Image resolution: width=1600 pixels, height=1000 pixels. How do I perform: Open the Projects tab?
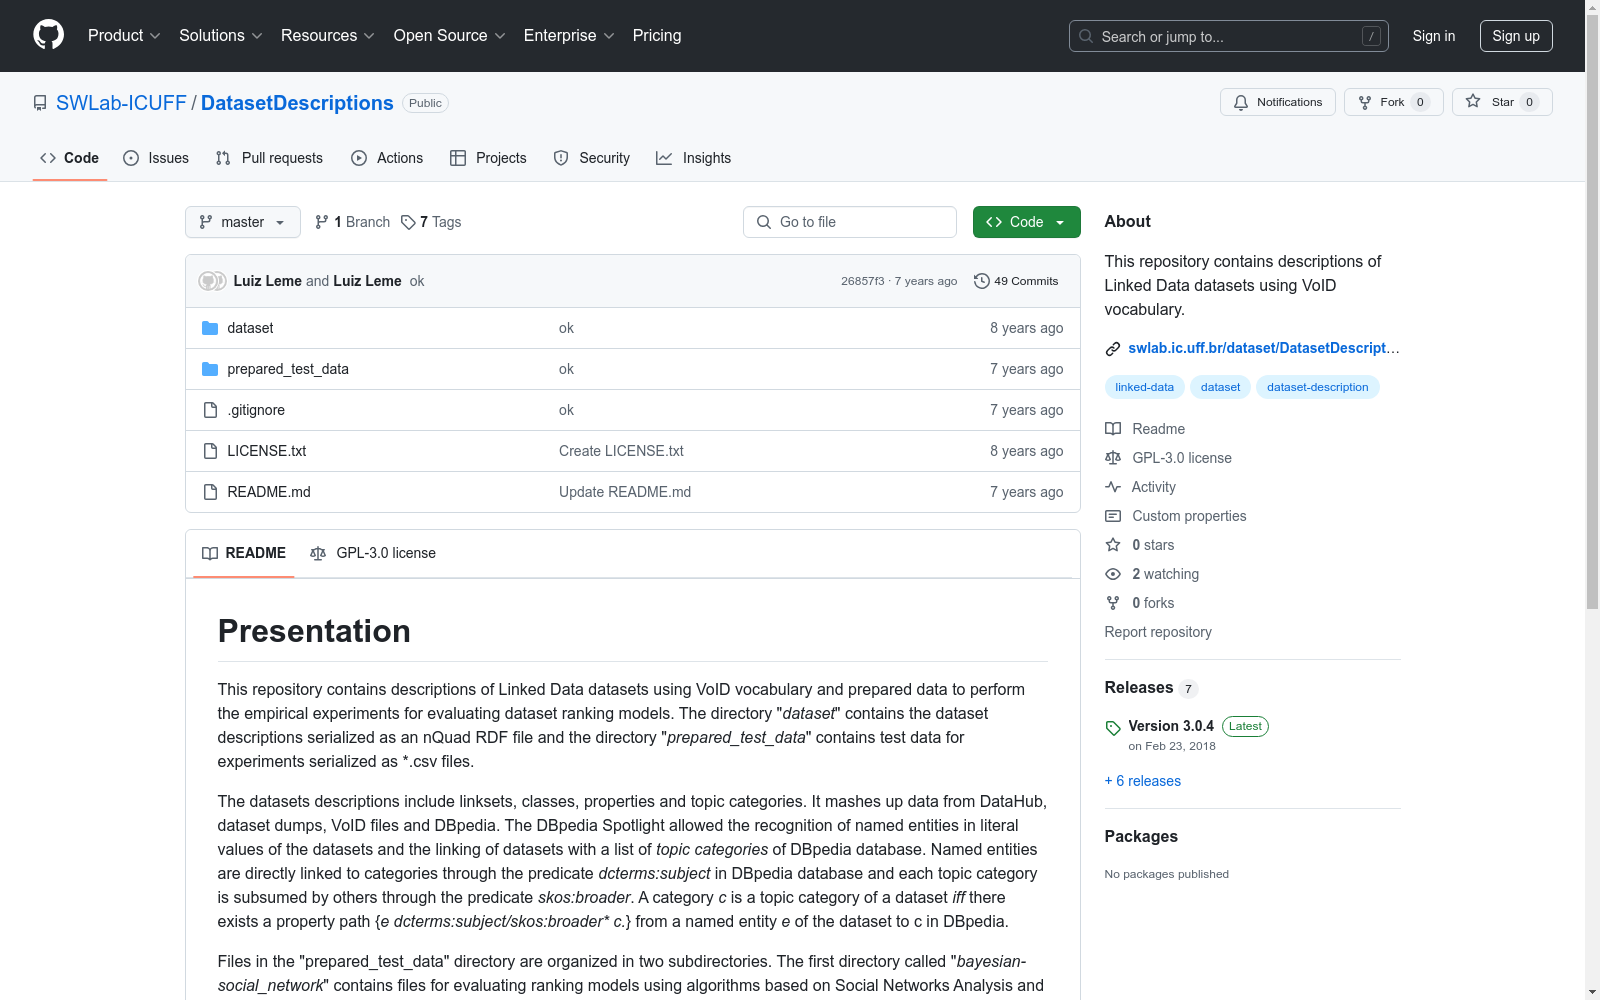point(488,158)
